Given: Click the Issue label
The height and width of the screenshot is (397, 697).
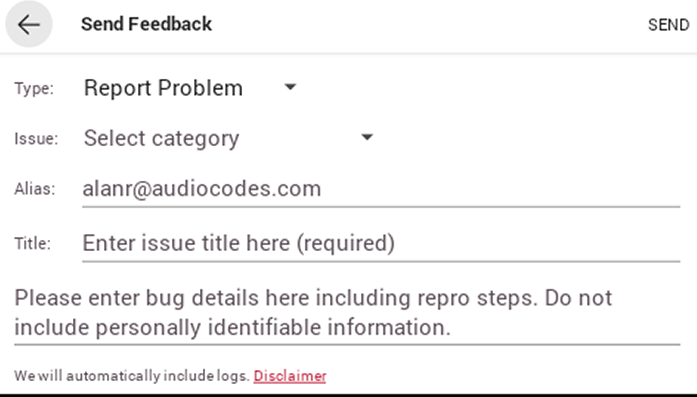Looking at the screenshot, I should [x=36, y=138].
